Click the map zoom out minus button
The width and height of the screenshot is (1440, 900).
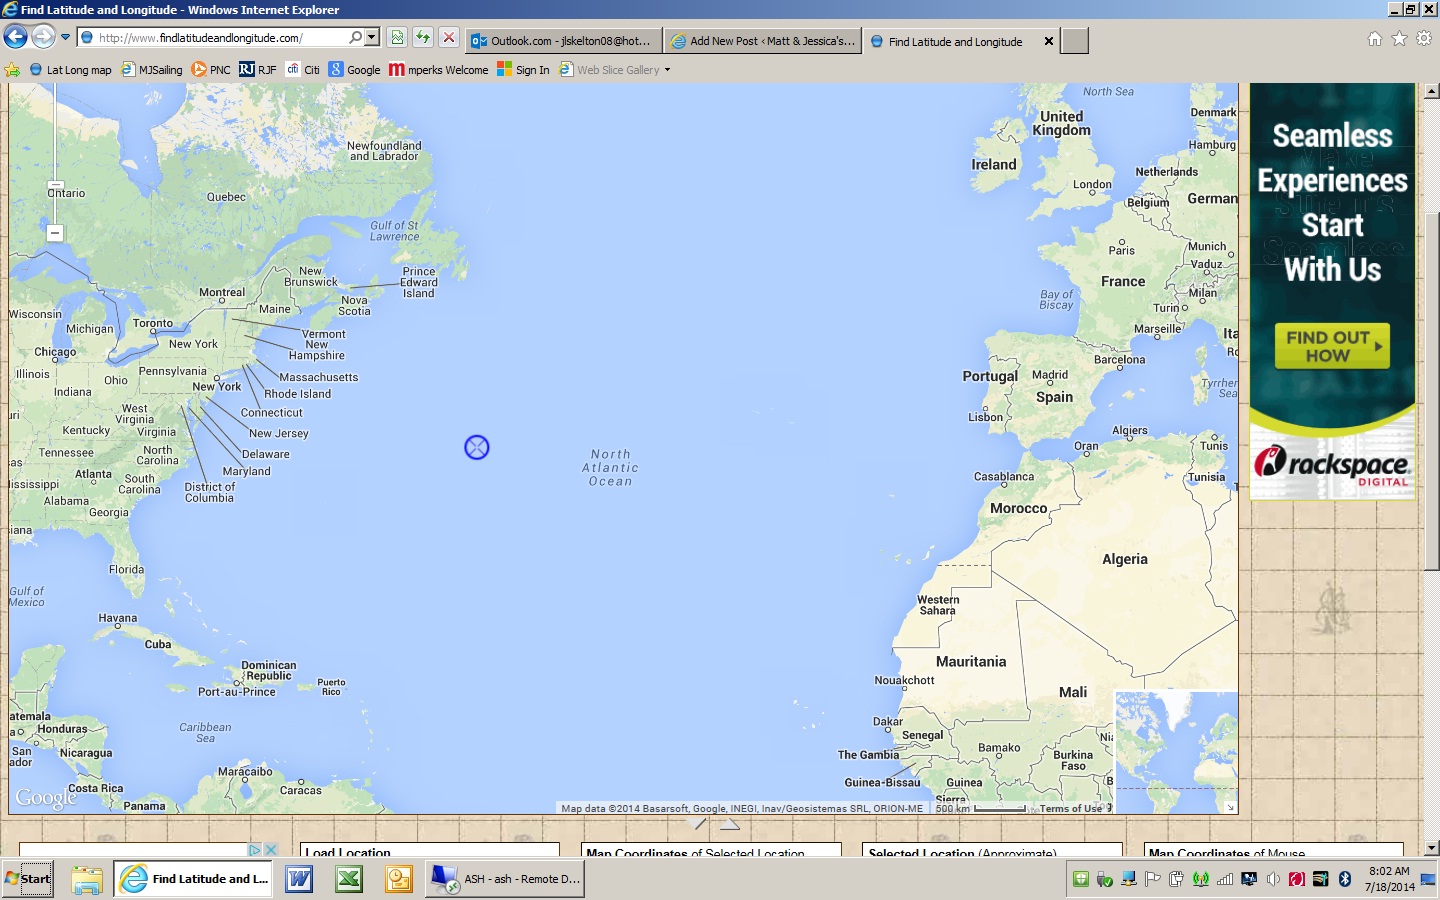[55, 233]
